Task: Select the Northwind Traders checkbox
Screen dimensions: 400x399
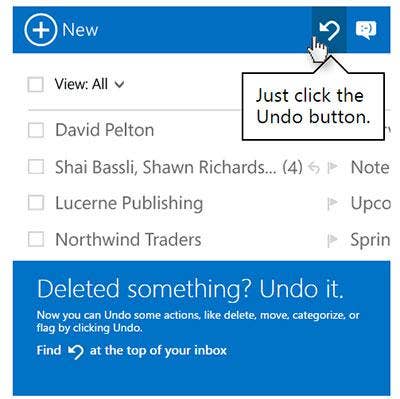Action: pos(36,239)
